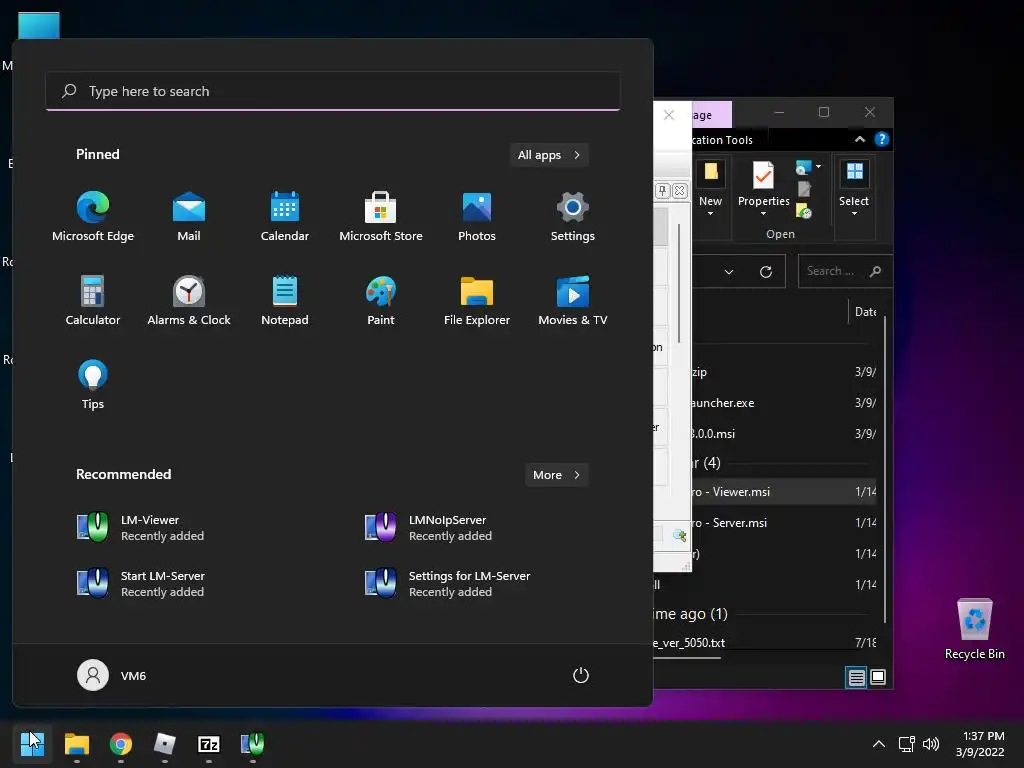Select the 0.0.msi file
The image size is (1024, 768).
pos(784,434)
